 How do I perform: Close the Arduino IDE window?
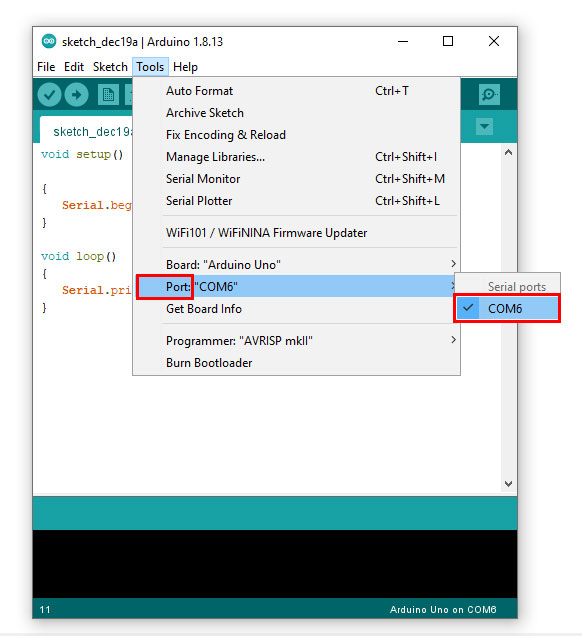[x=494, y=41]
